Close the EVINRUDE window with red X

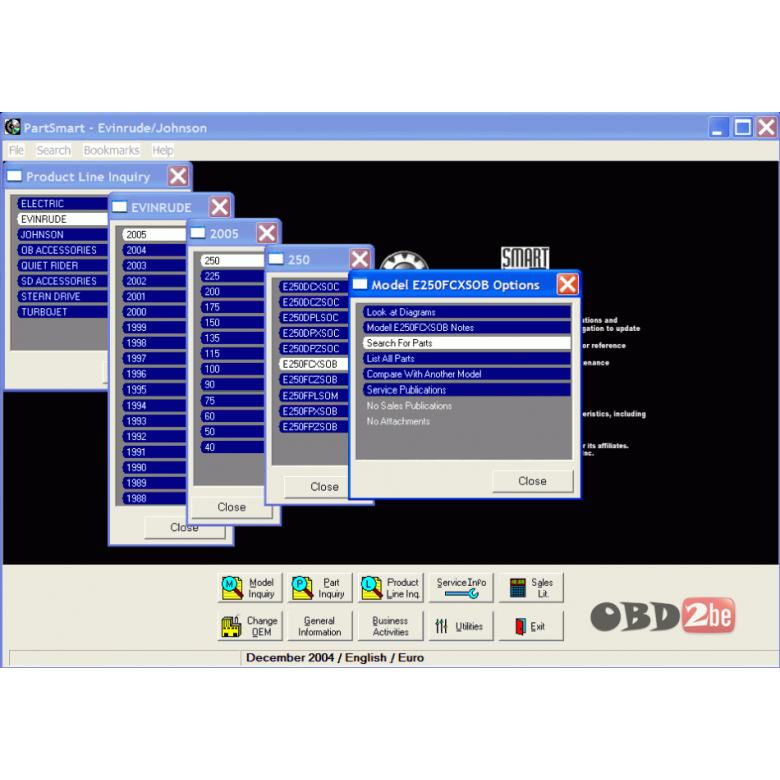[x=219, y=207]
